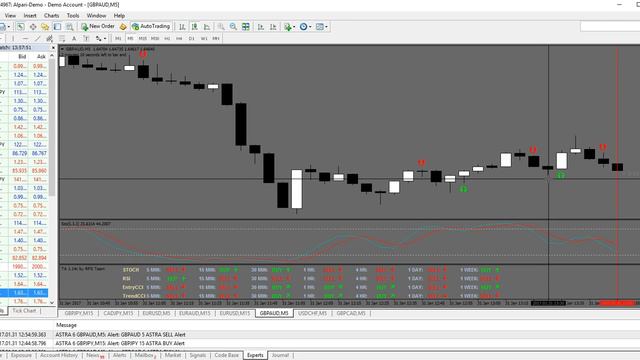Viewport: 640px width, 360px height.
Task: Zoom out on the chart
Action: click(233, 27)
